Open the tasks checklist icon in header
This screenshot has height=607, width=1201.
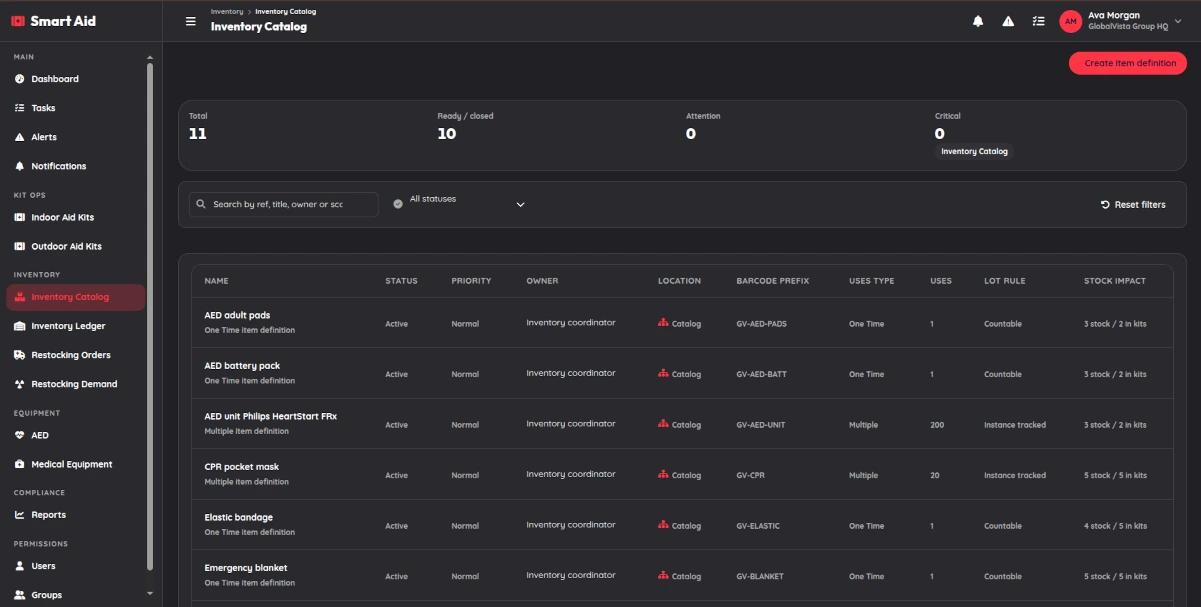(1038, 21)
